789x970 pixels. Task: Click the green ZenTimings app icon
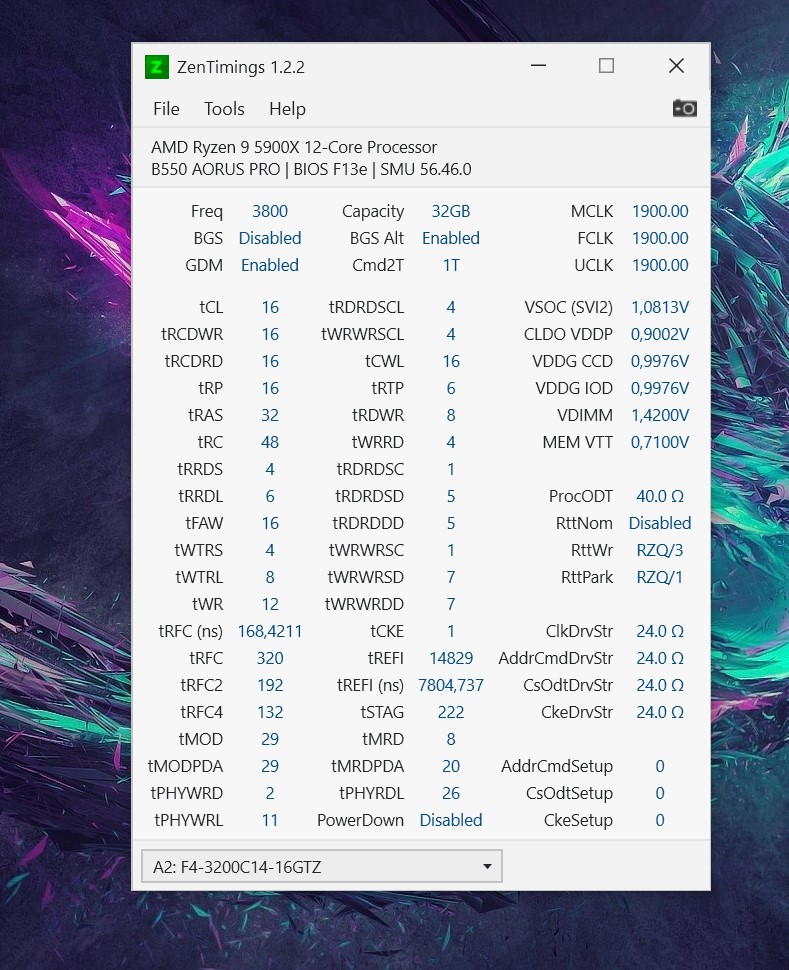157,67
